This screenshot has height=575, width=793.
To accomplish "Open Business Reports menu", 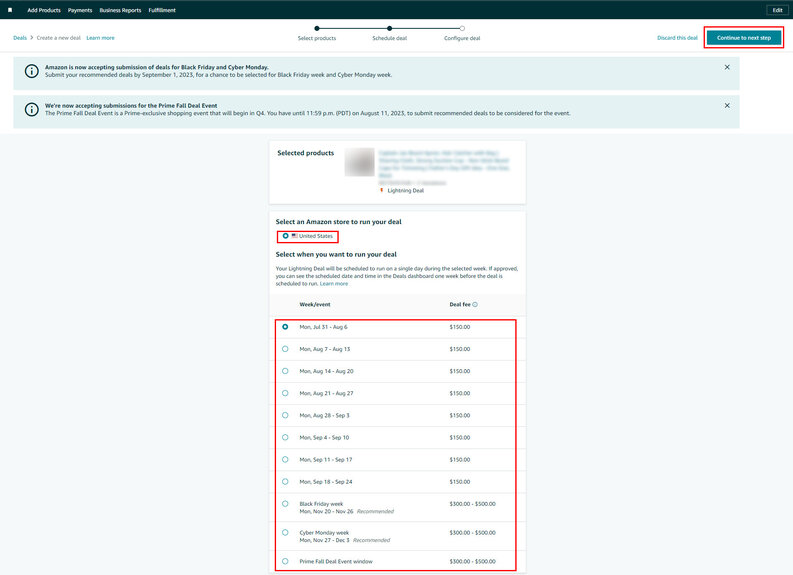I will point(120,10).
